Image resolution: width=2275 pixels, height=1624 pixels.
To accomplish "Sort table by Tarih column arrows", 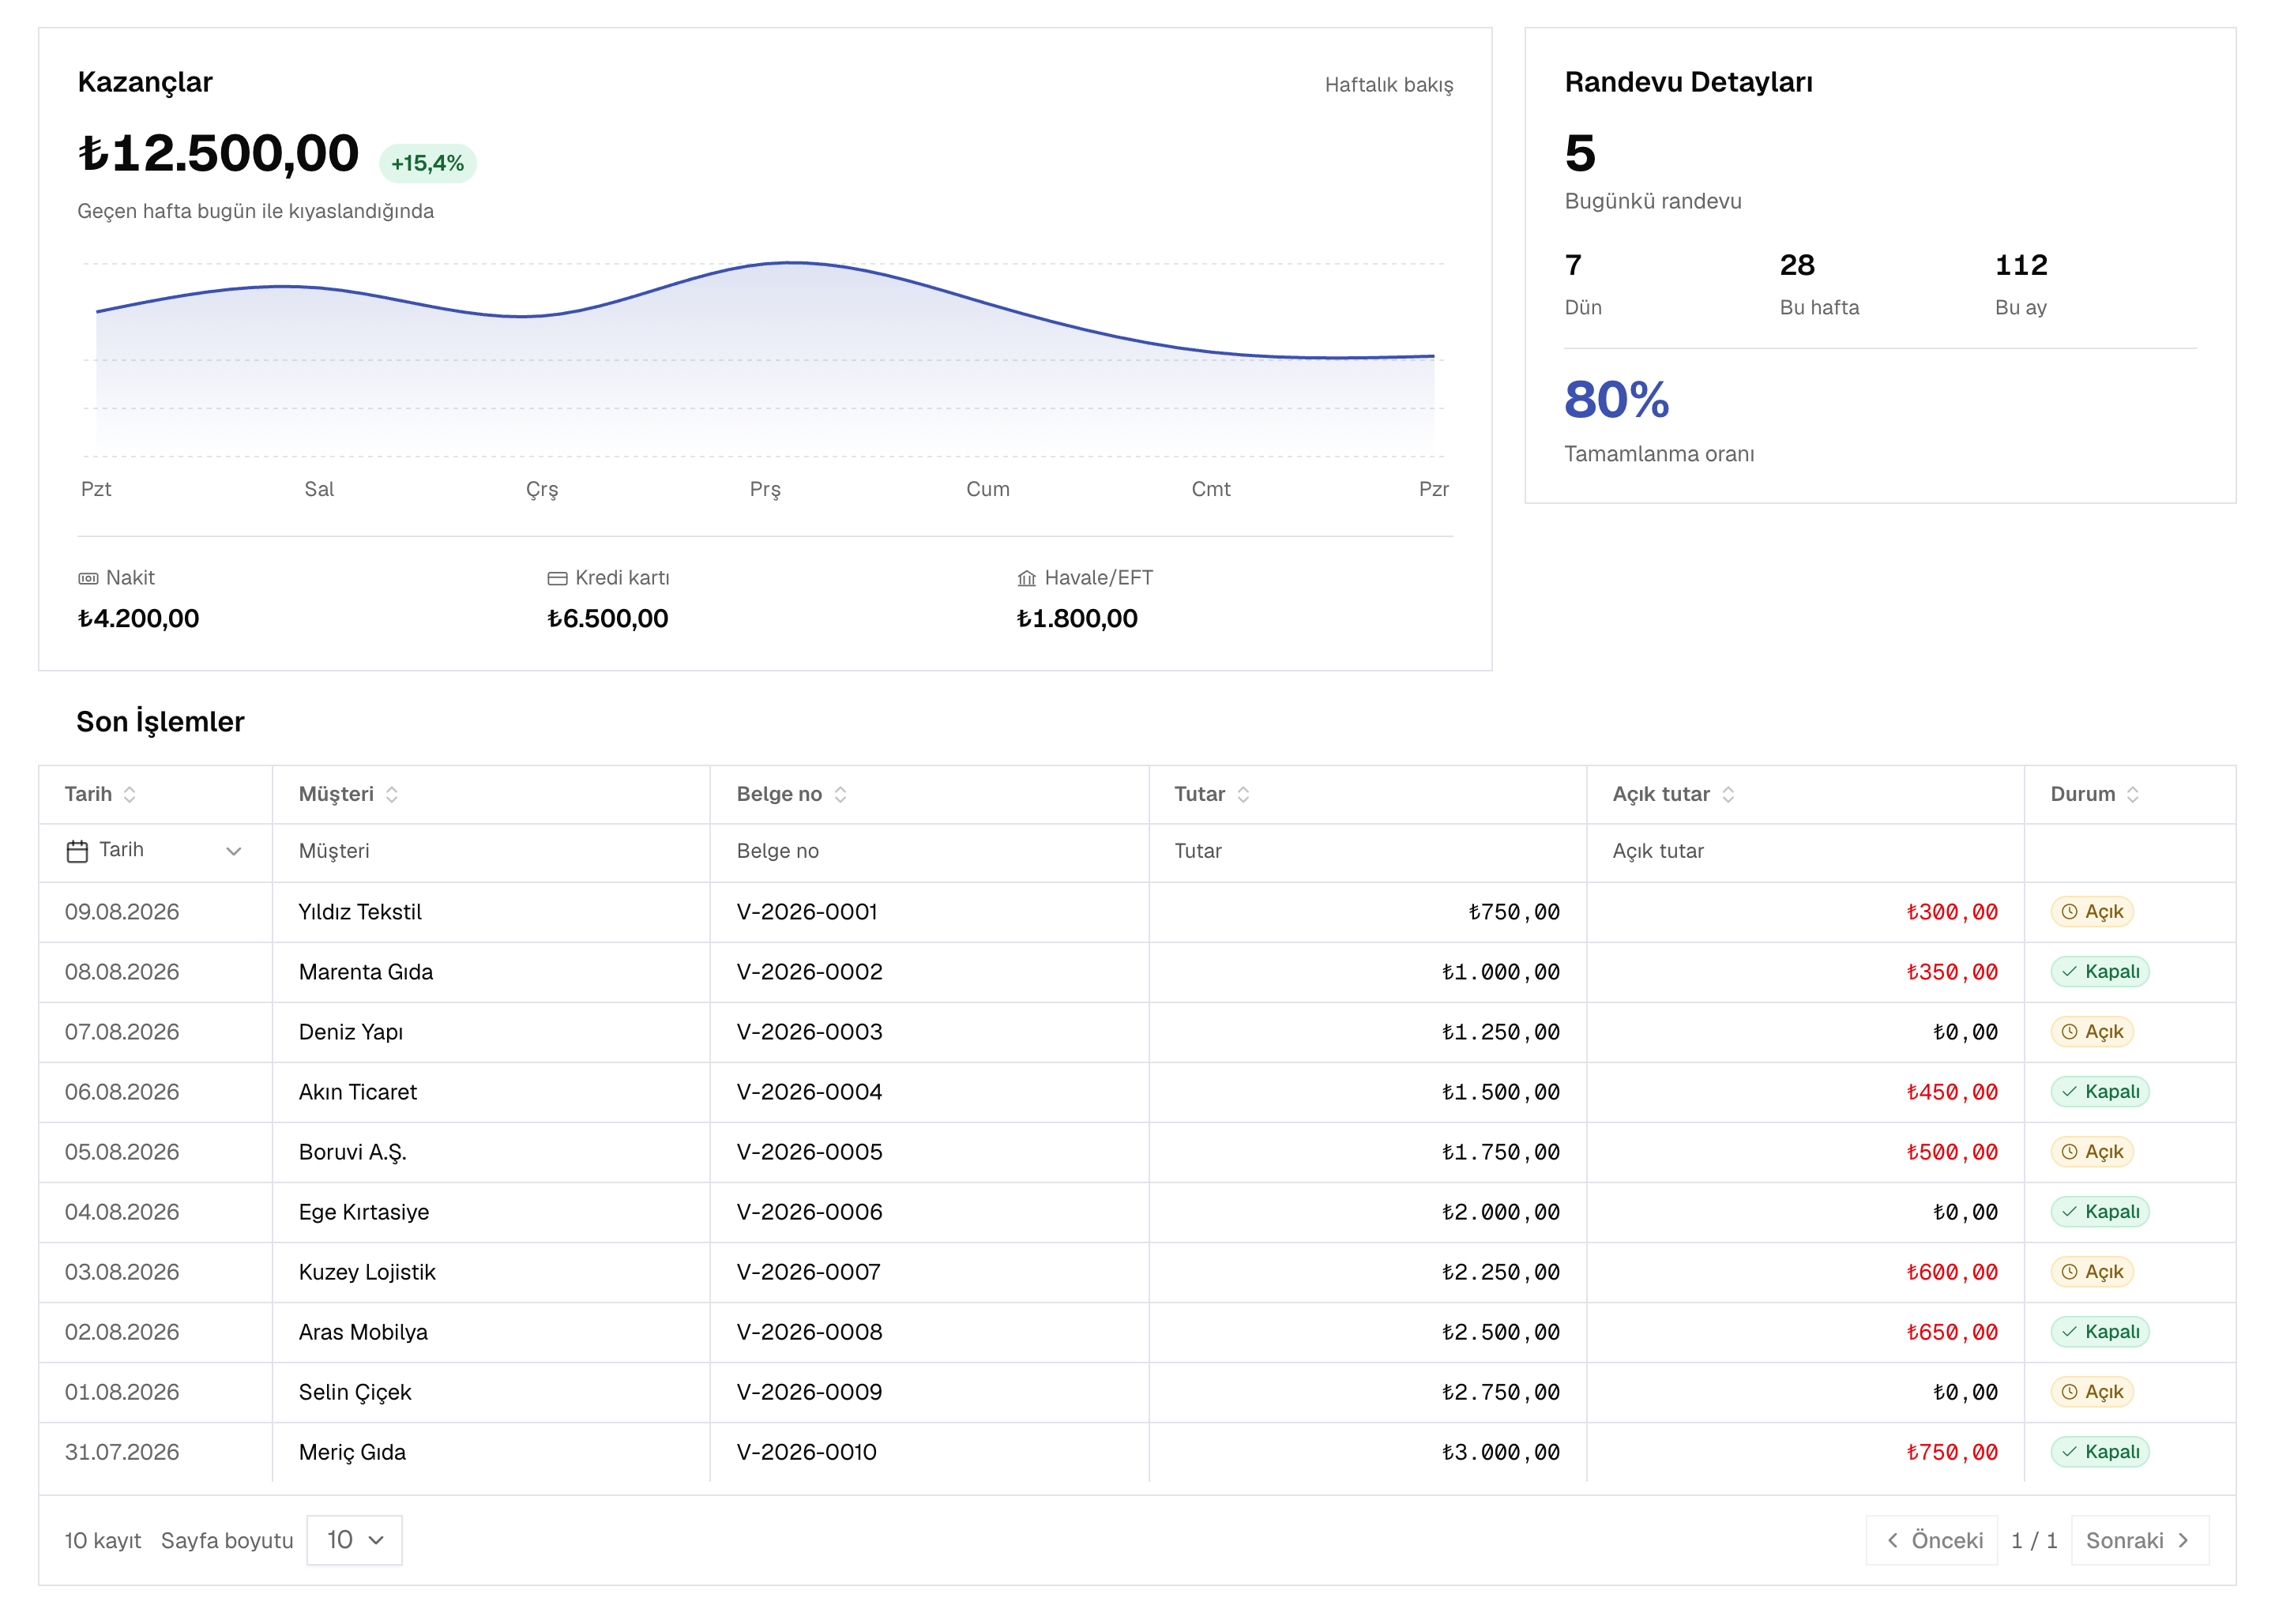I will click(x=129, y=794).
